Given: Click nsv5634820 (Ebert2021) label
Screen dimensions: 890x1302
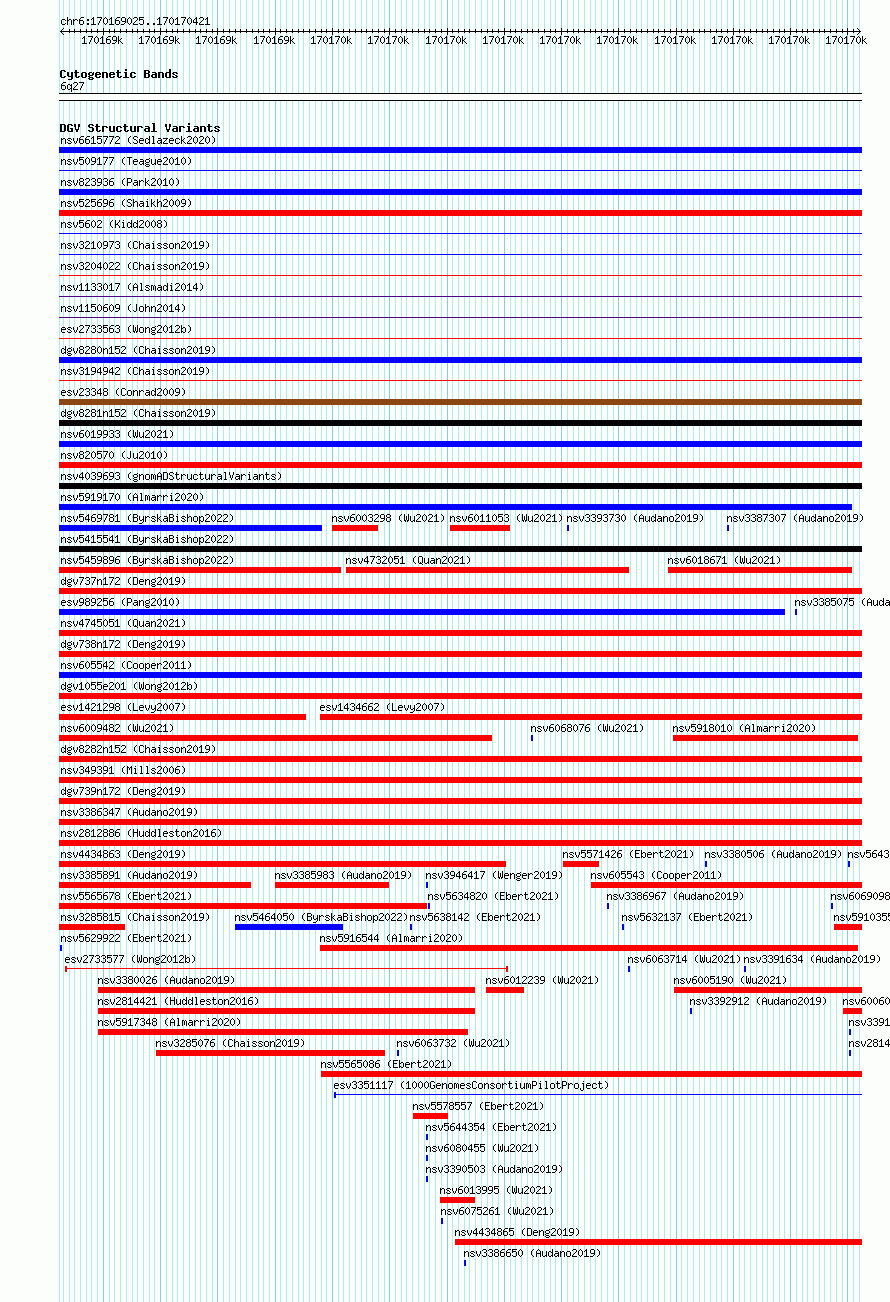Looking at the screenshot, I should coord(494,896).
